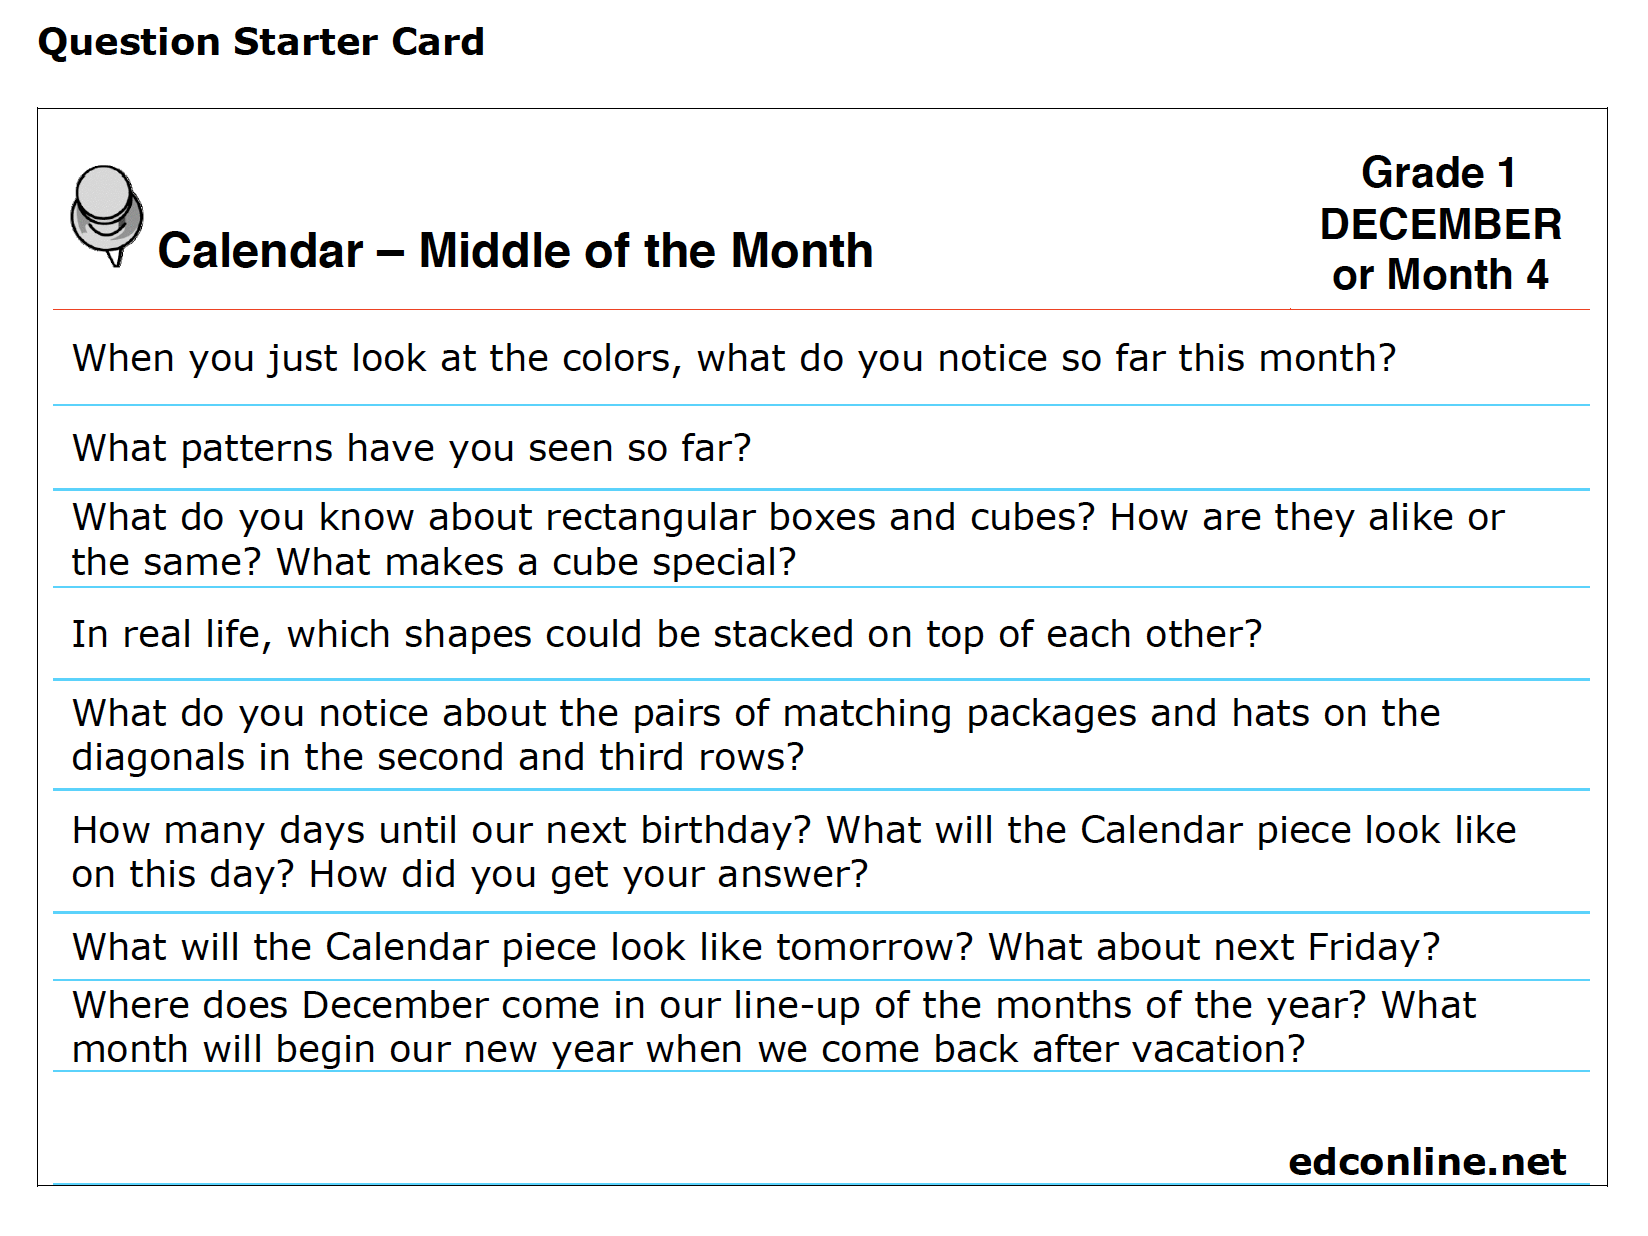The height and width of the screenshot is (1236, 1648).
Task: Click the rectangular boxes and cubes question
Action: click(x=788, y=540)
